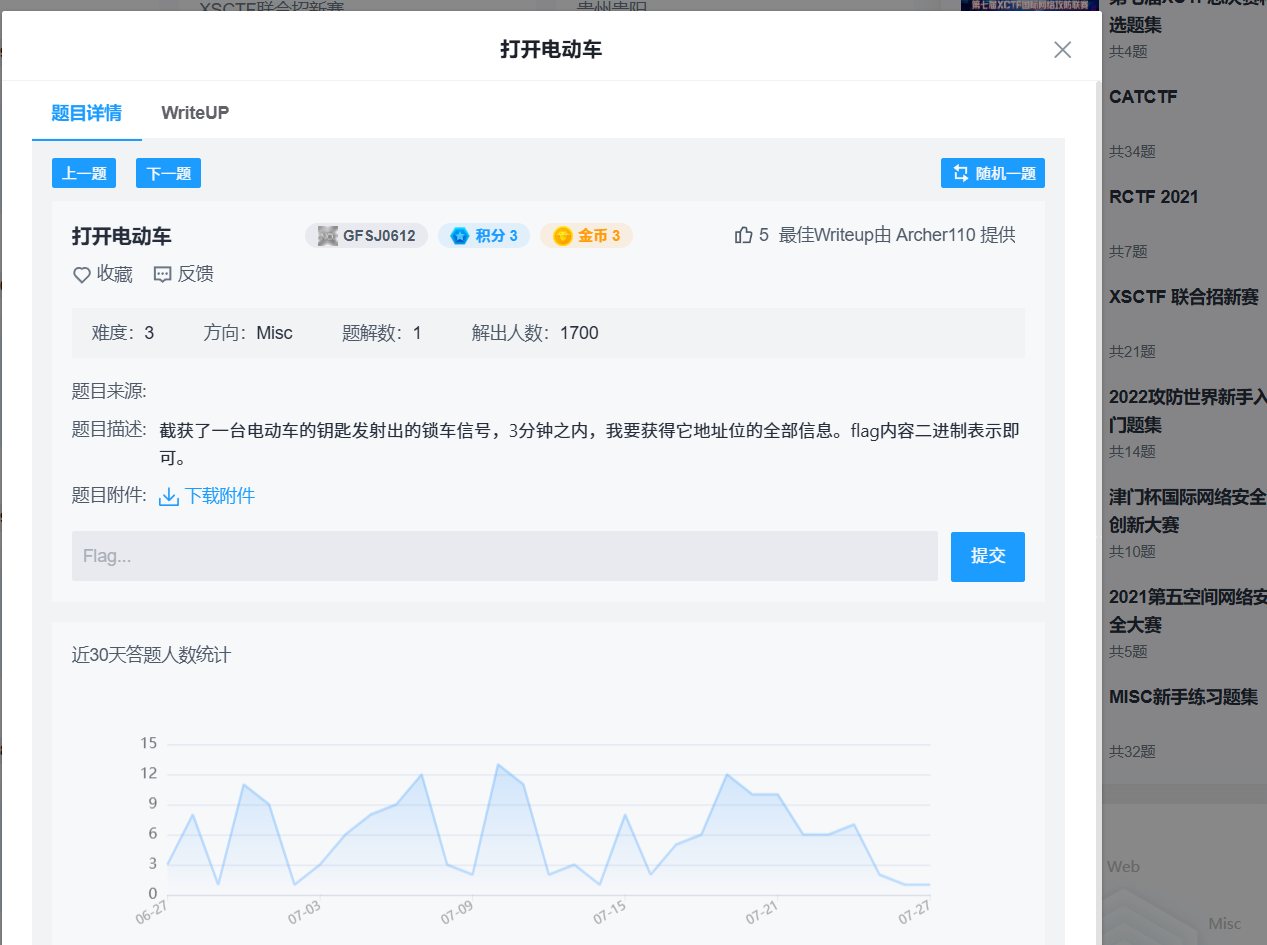This screenshot has height=945, width=1267.
Task: Open feedback via the 反馈 comment icon
Action: (162, 274)
